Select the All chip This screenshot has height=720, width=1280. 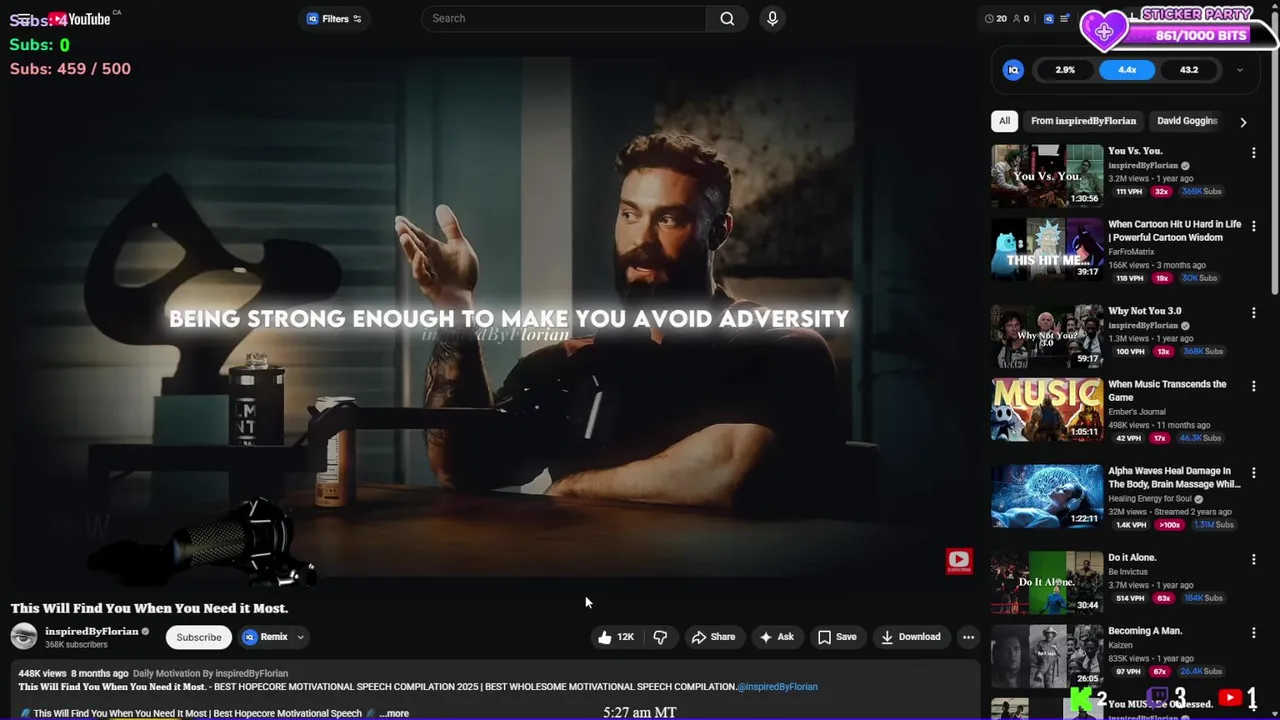point(1004,121)
